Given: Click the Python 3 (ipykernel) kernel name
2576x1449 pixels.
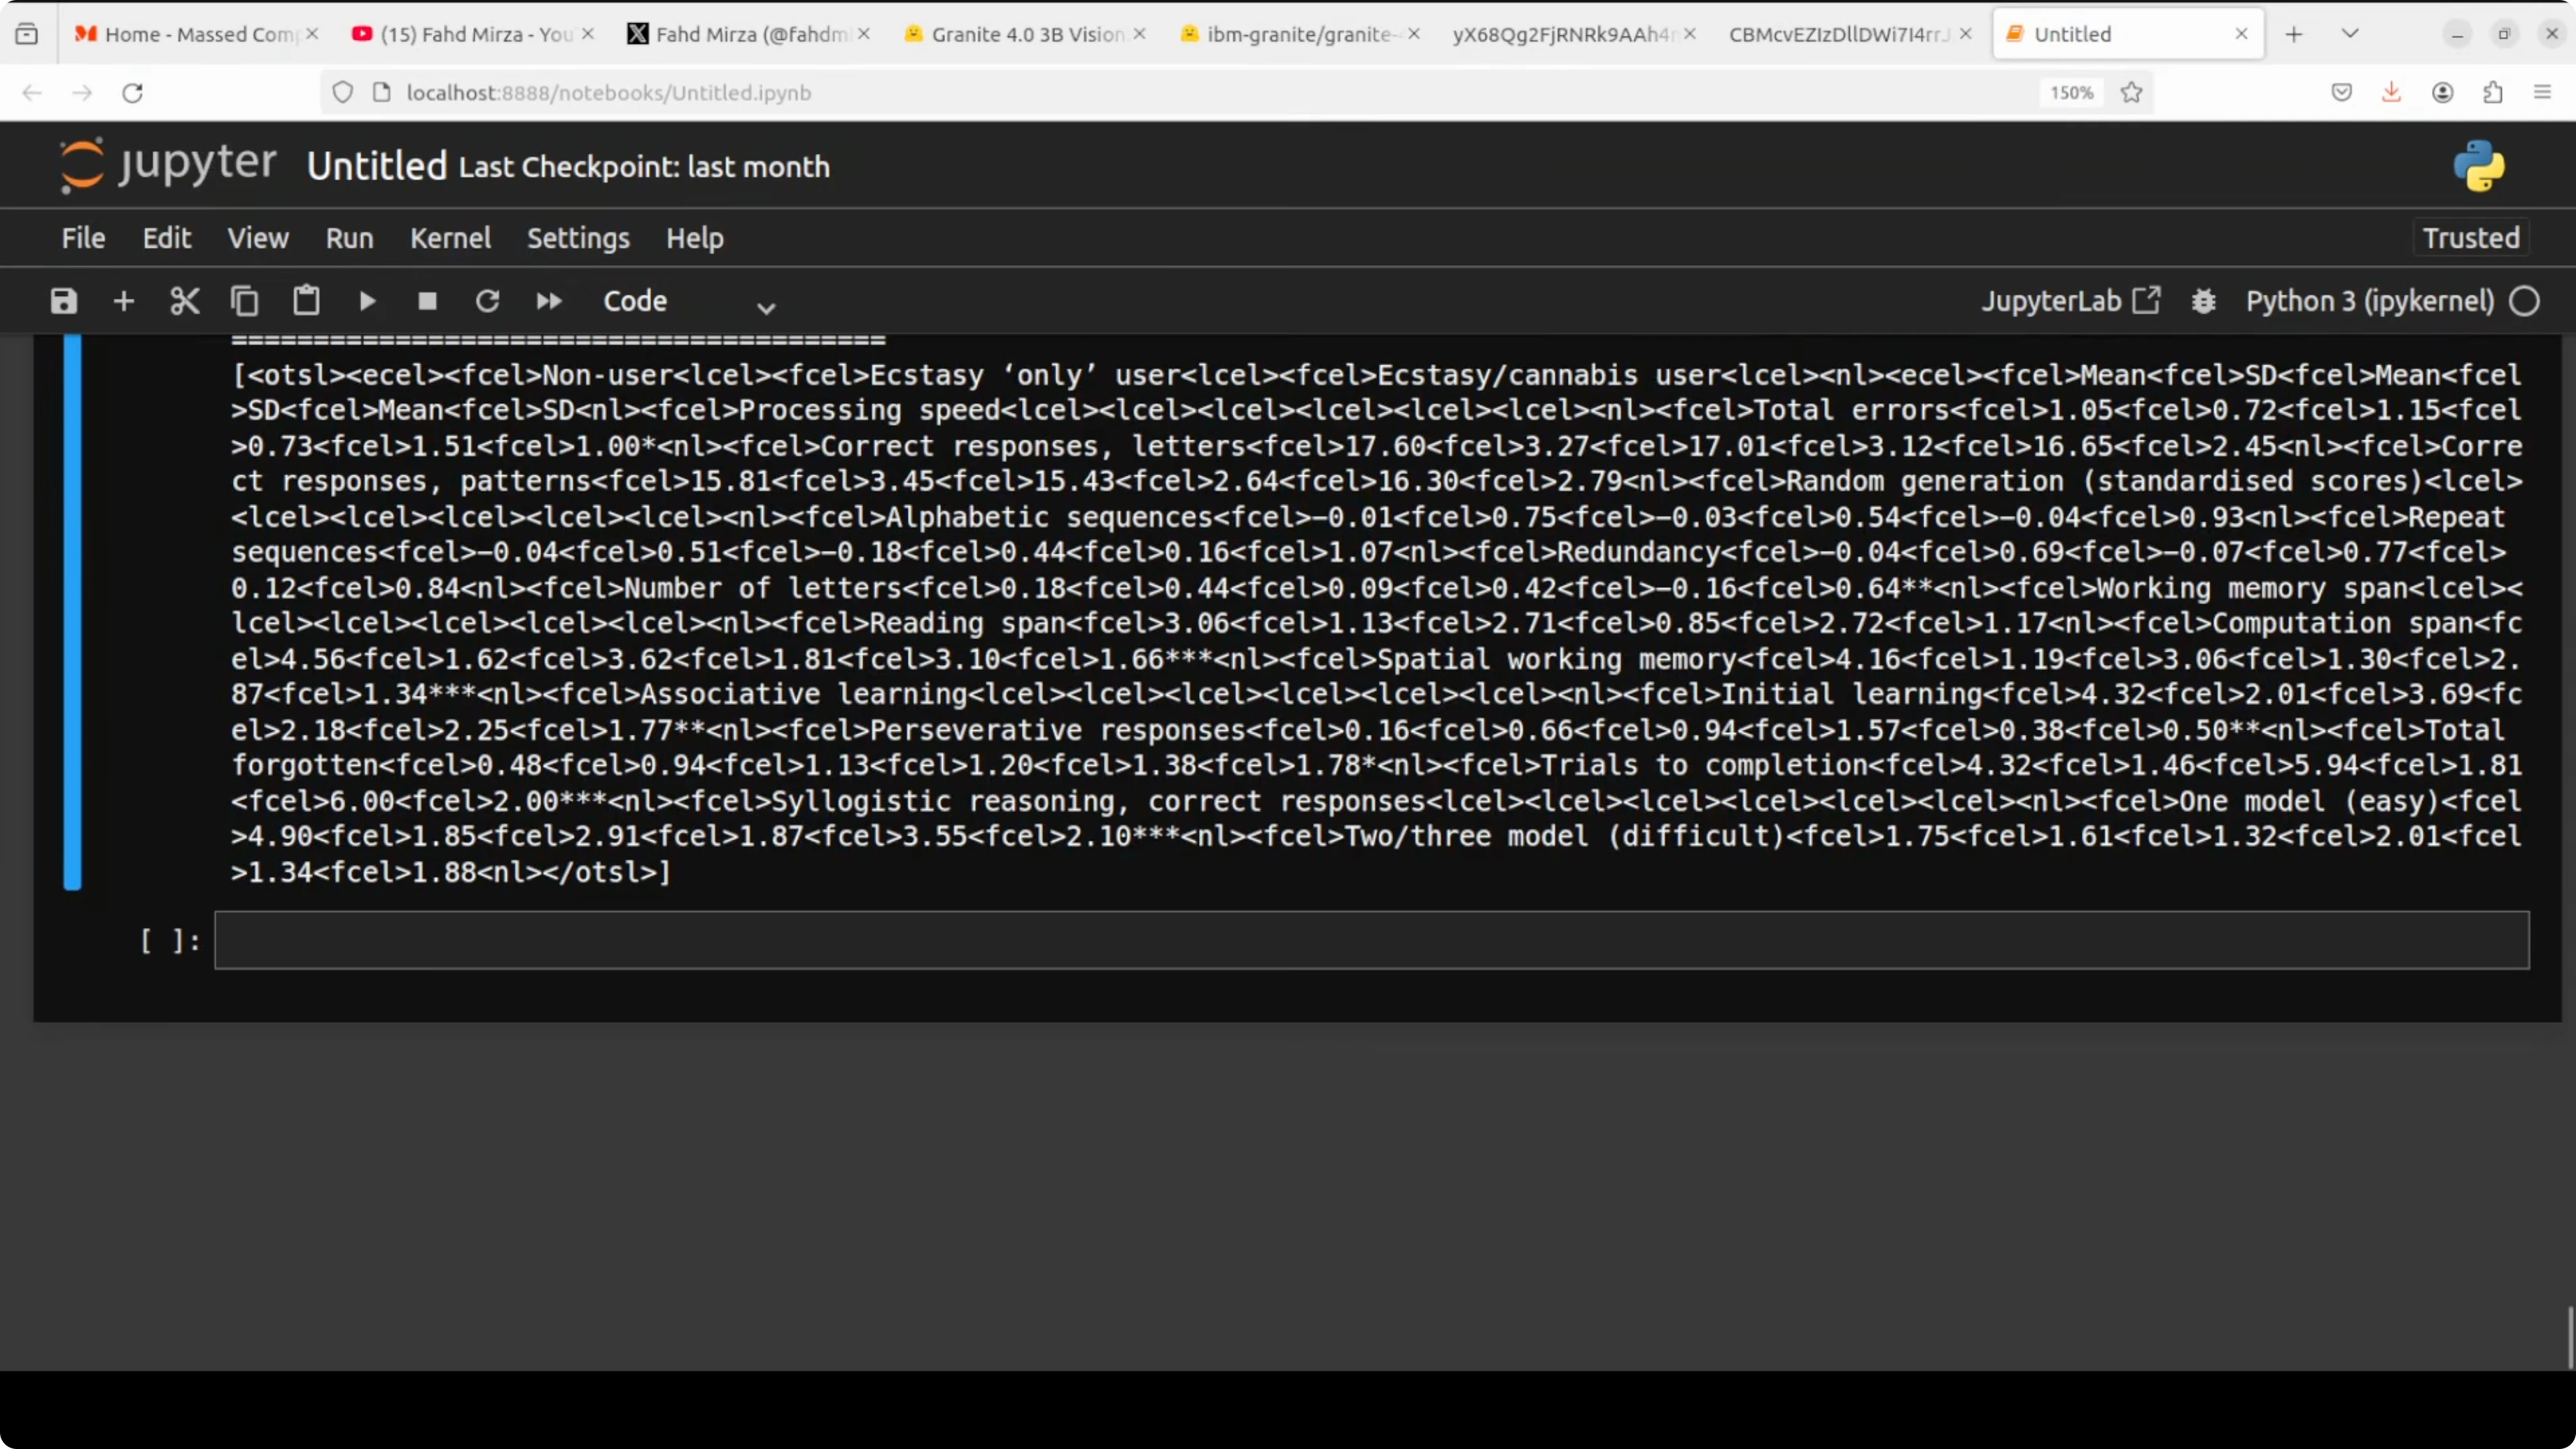Looking at the screenshot, I should [2370, 301].
